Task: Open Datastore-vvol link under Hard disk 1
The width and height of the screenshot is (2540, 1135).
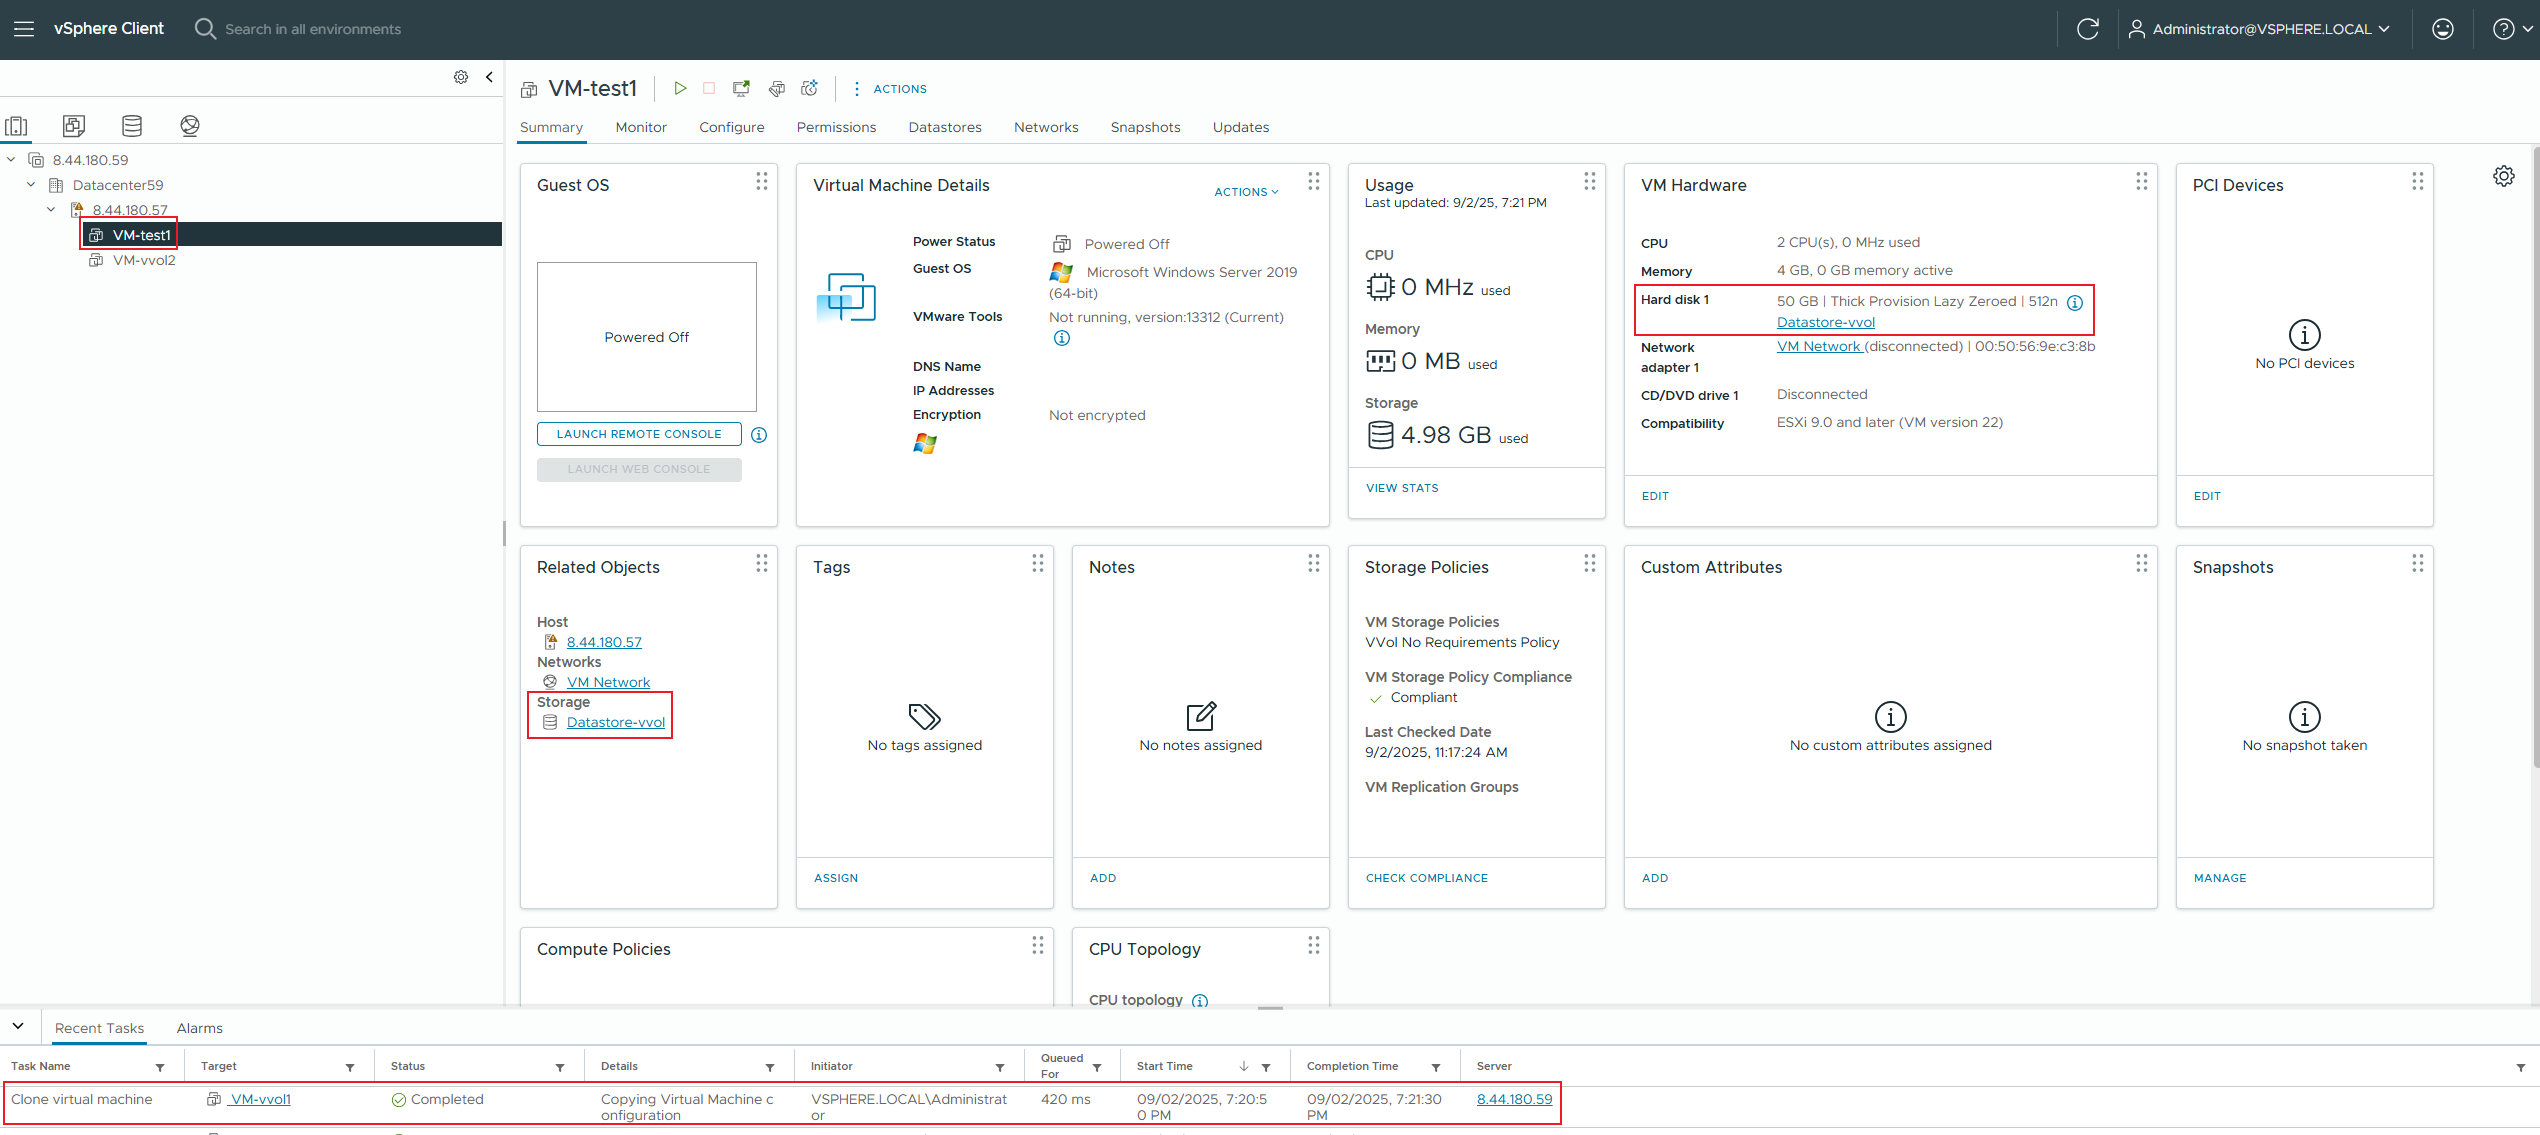Action: (x=1825, y=323)
